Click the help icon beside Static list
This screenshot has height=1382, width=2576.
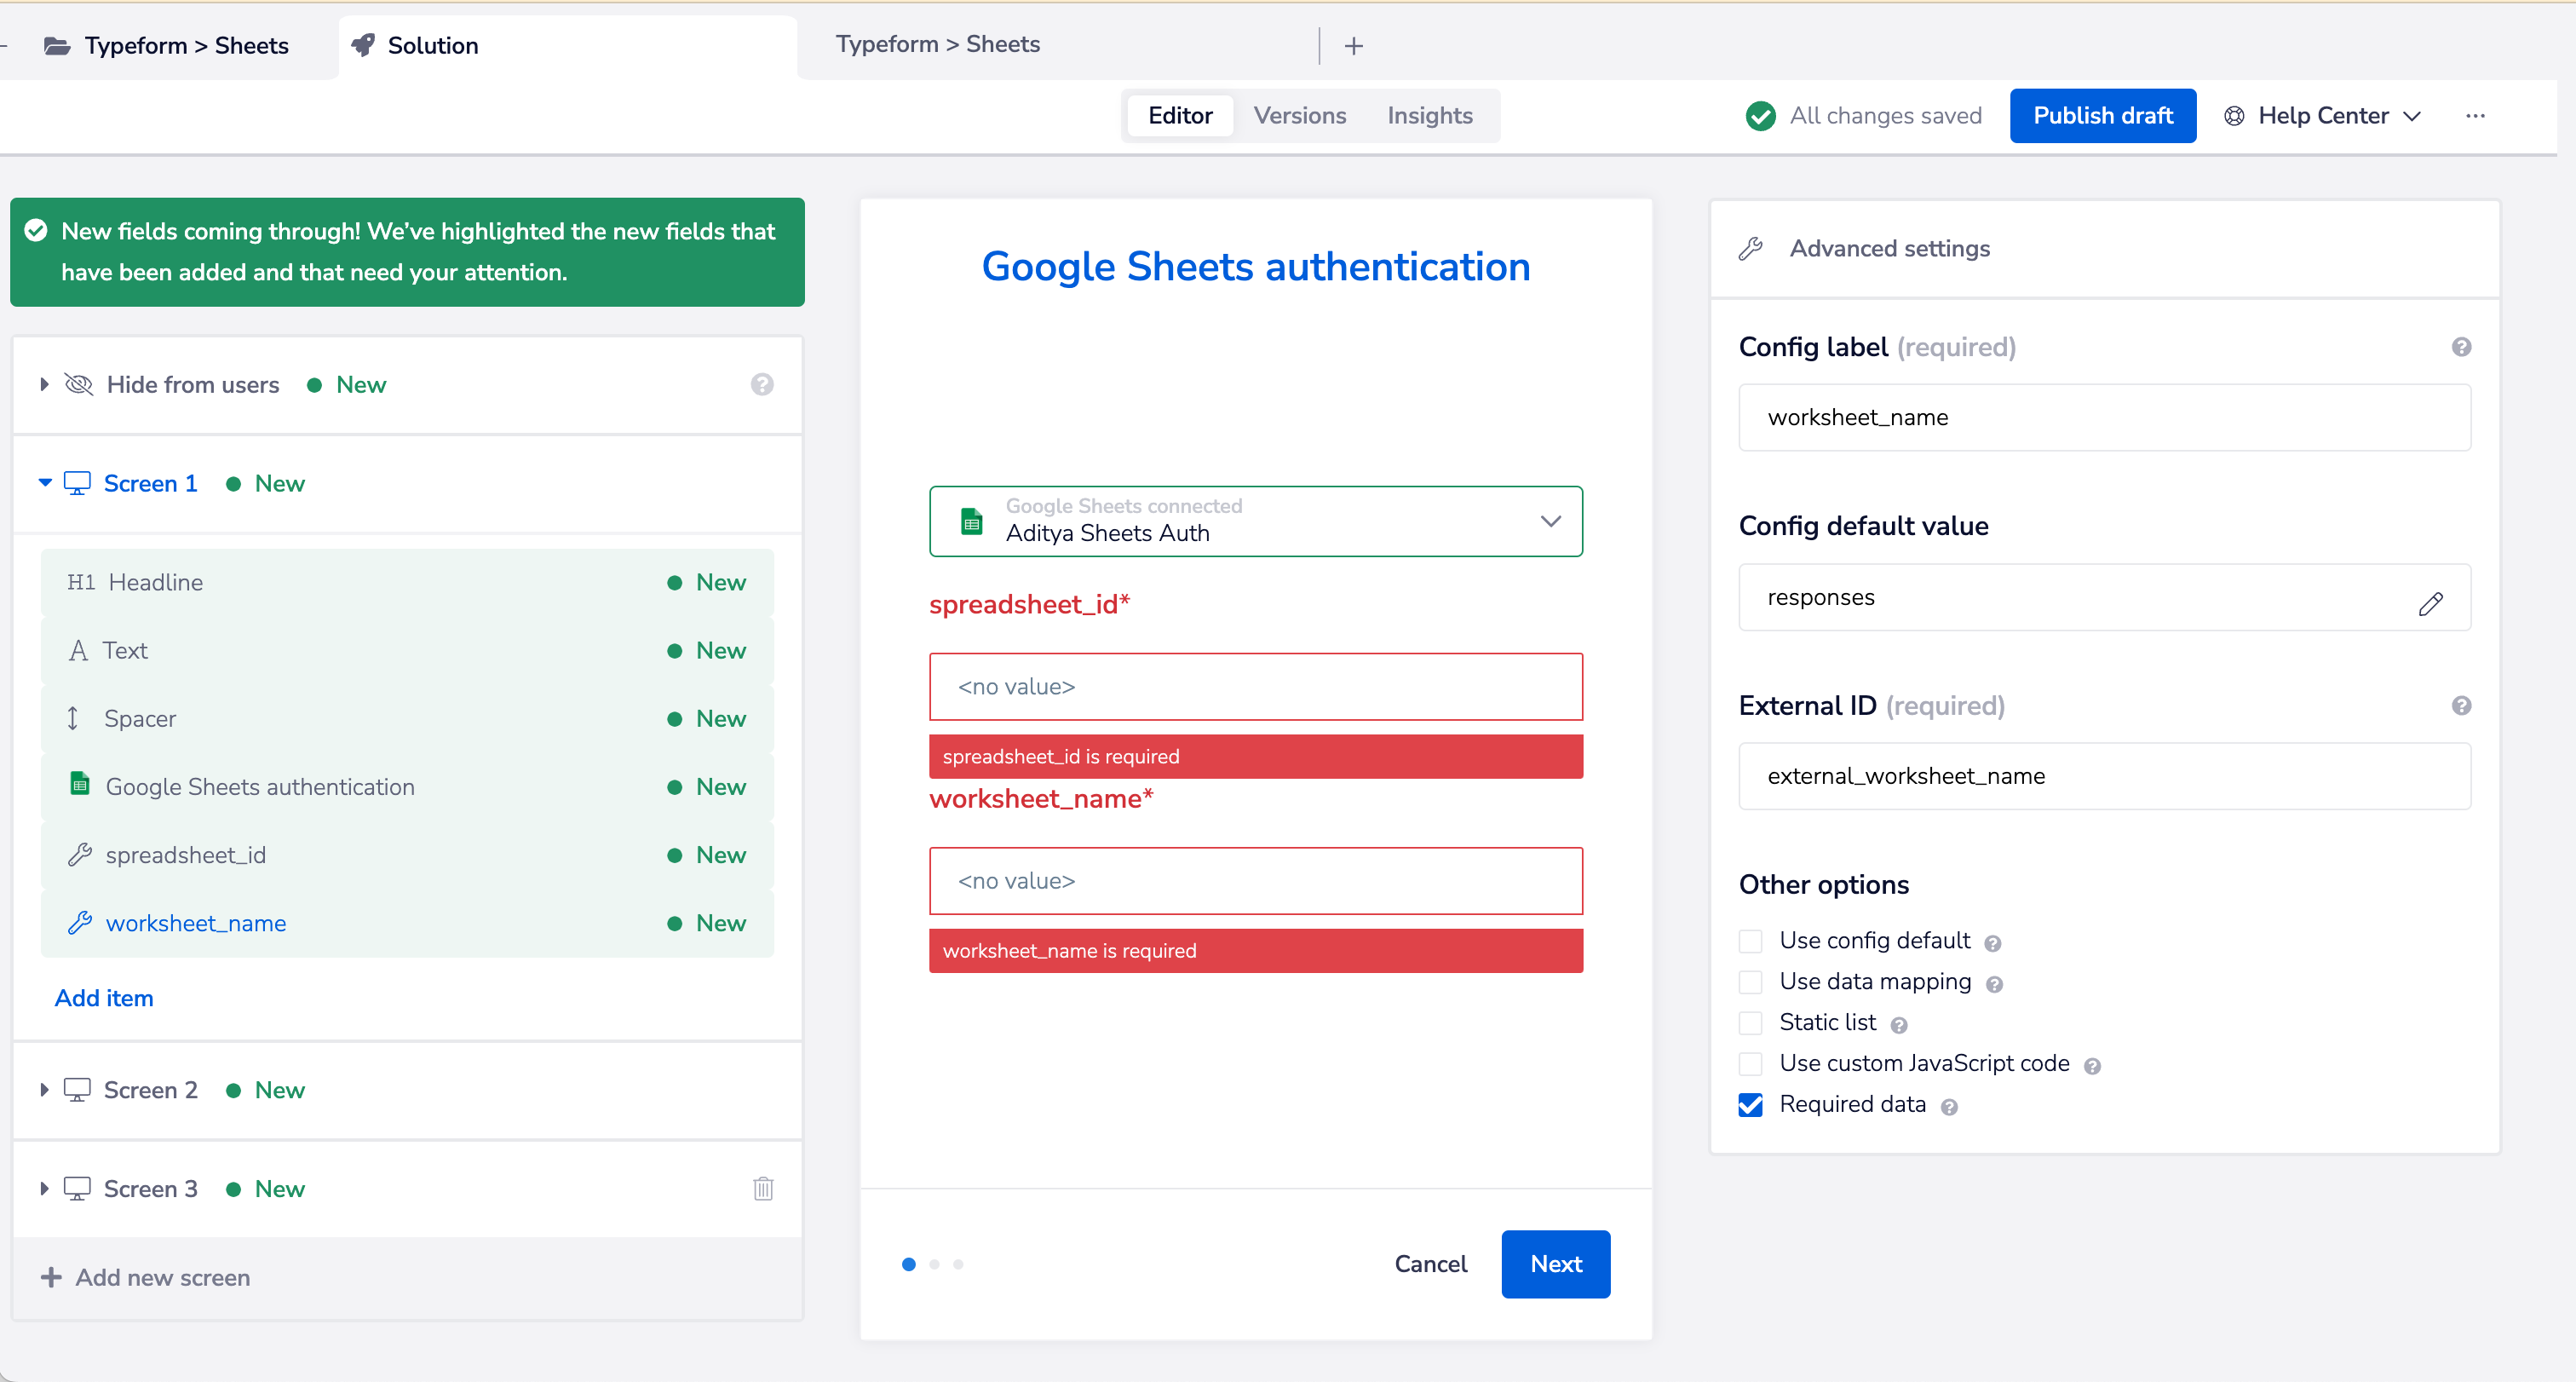(x=1899, y=1025)
